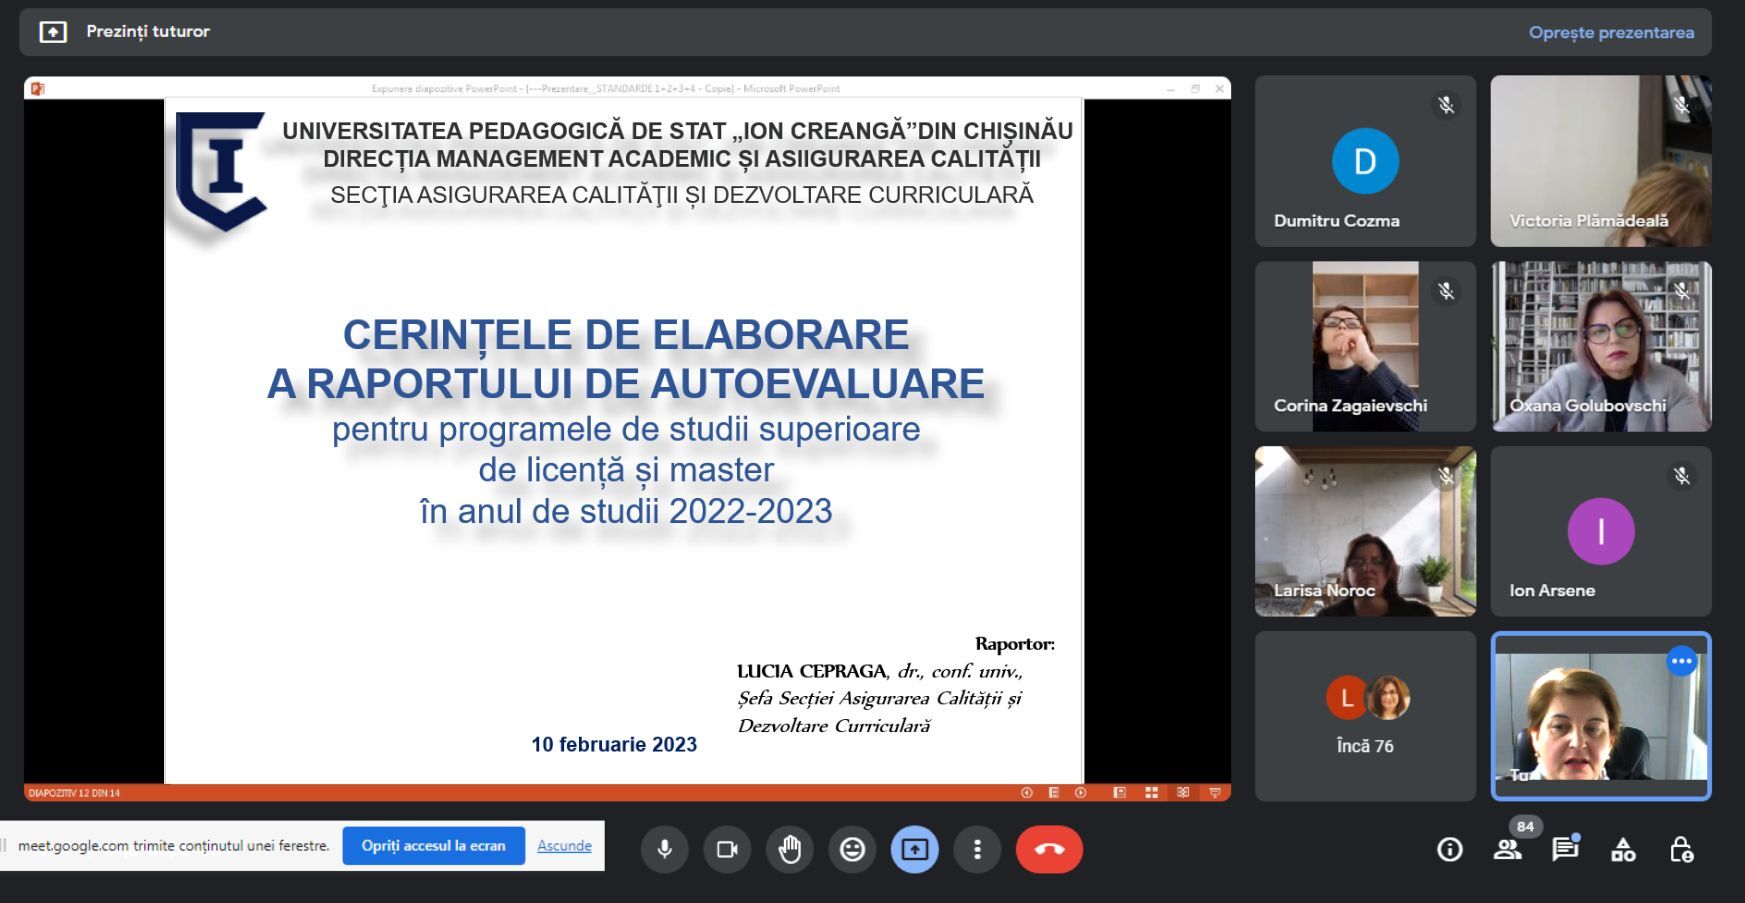Click the 'Ascunde' link
The image size is (1745, 903).
(x=564, y=846)
